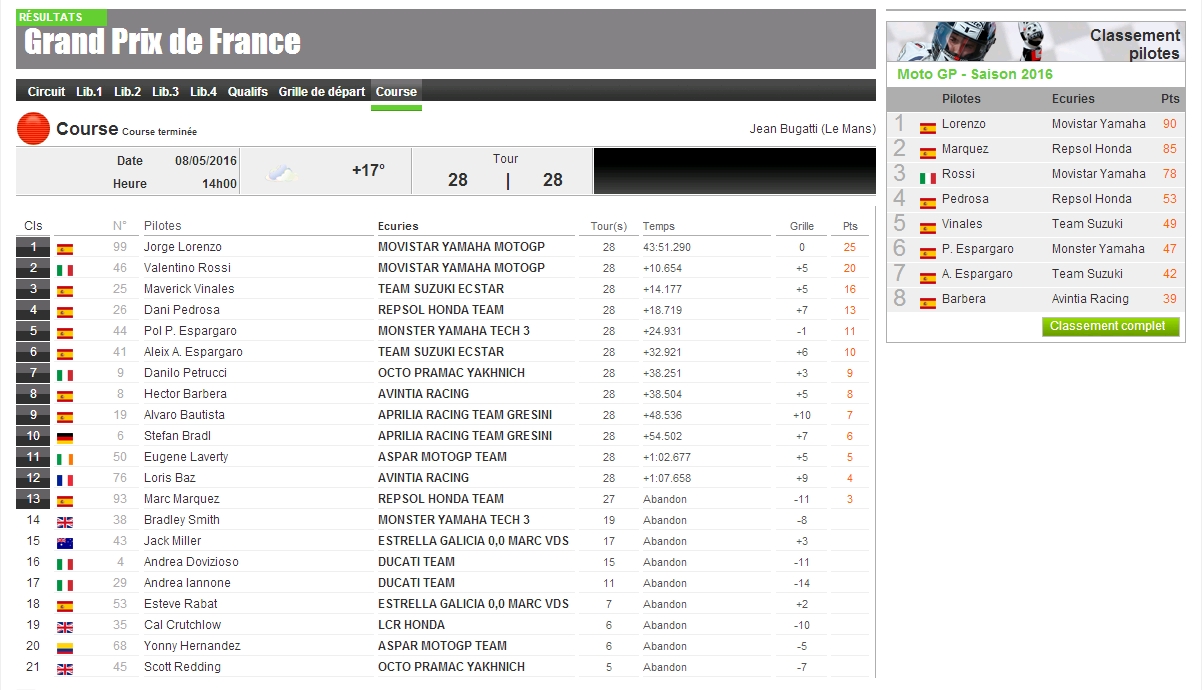
Task: Click the Monster Yamaha team in standings
Action: coord(1098,249)
